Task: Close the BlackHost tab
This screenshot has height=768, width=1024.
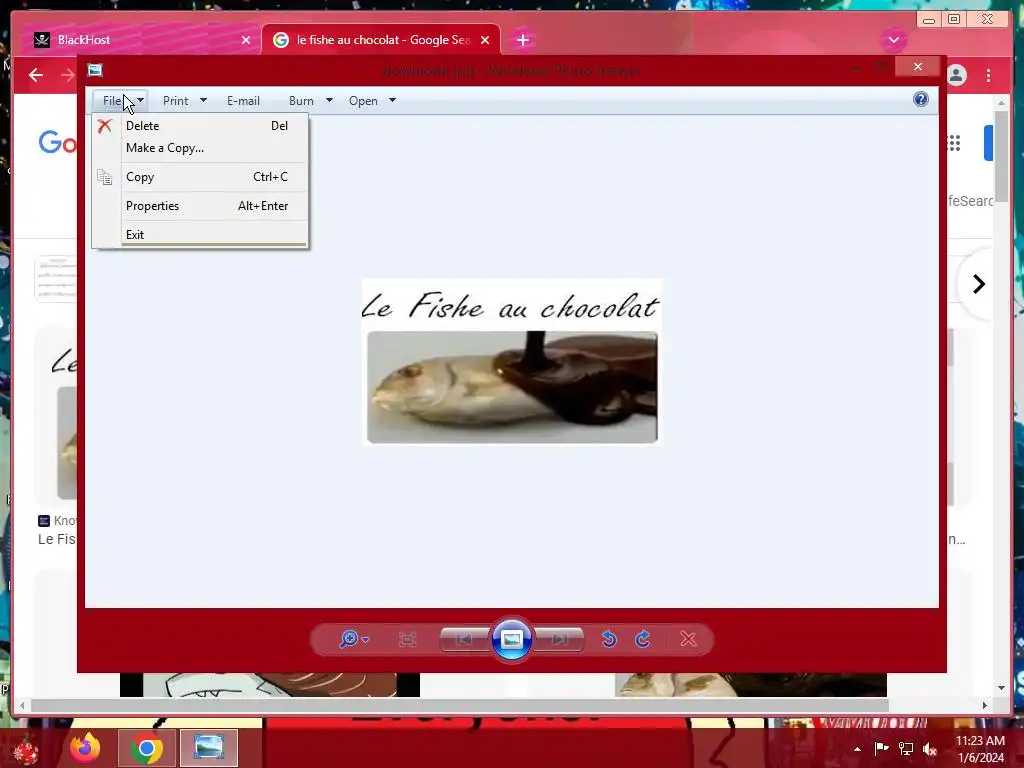Action: tap(246, 40)
